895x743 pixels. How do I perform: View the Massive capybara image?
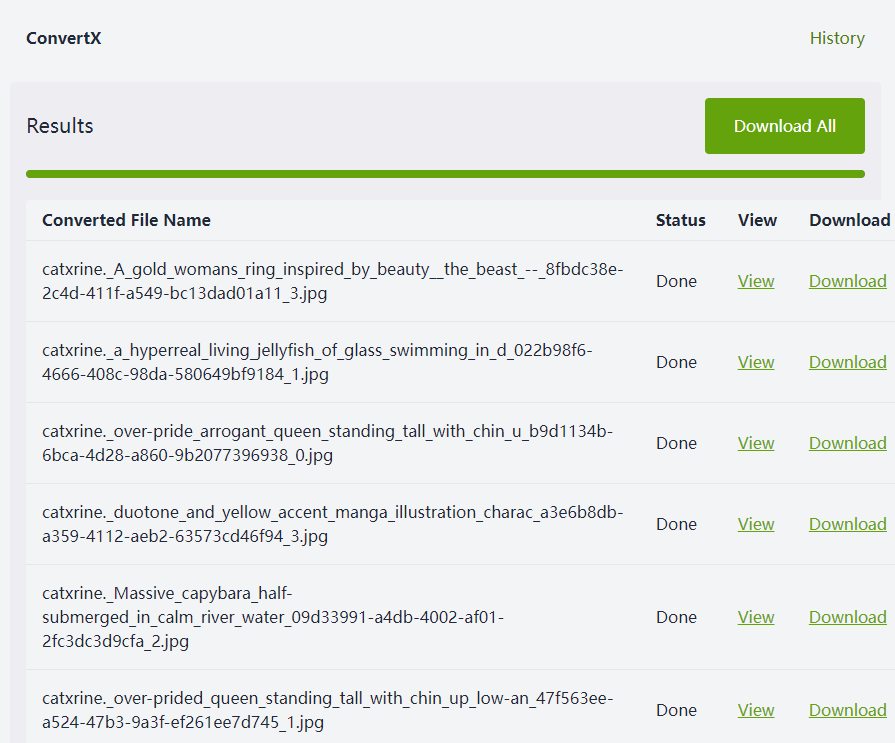[756, 617]
